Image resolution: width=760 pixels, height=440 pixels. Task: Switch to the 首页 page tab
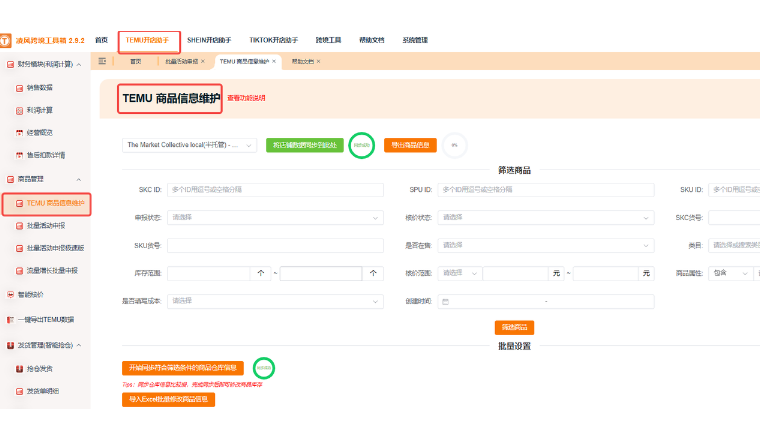click(x=136, y=62)
